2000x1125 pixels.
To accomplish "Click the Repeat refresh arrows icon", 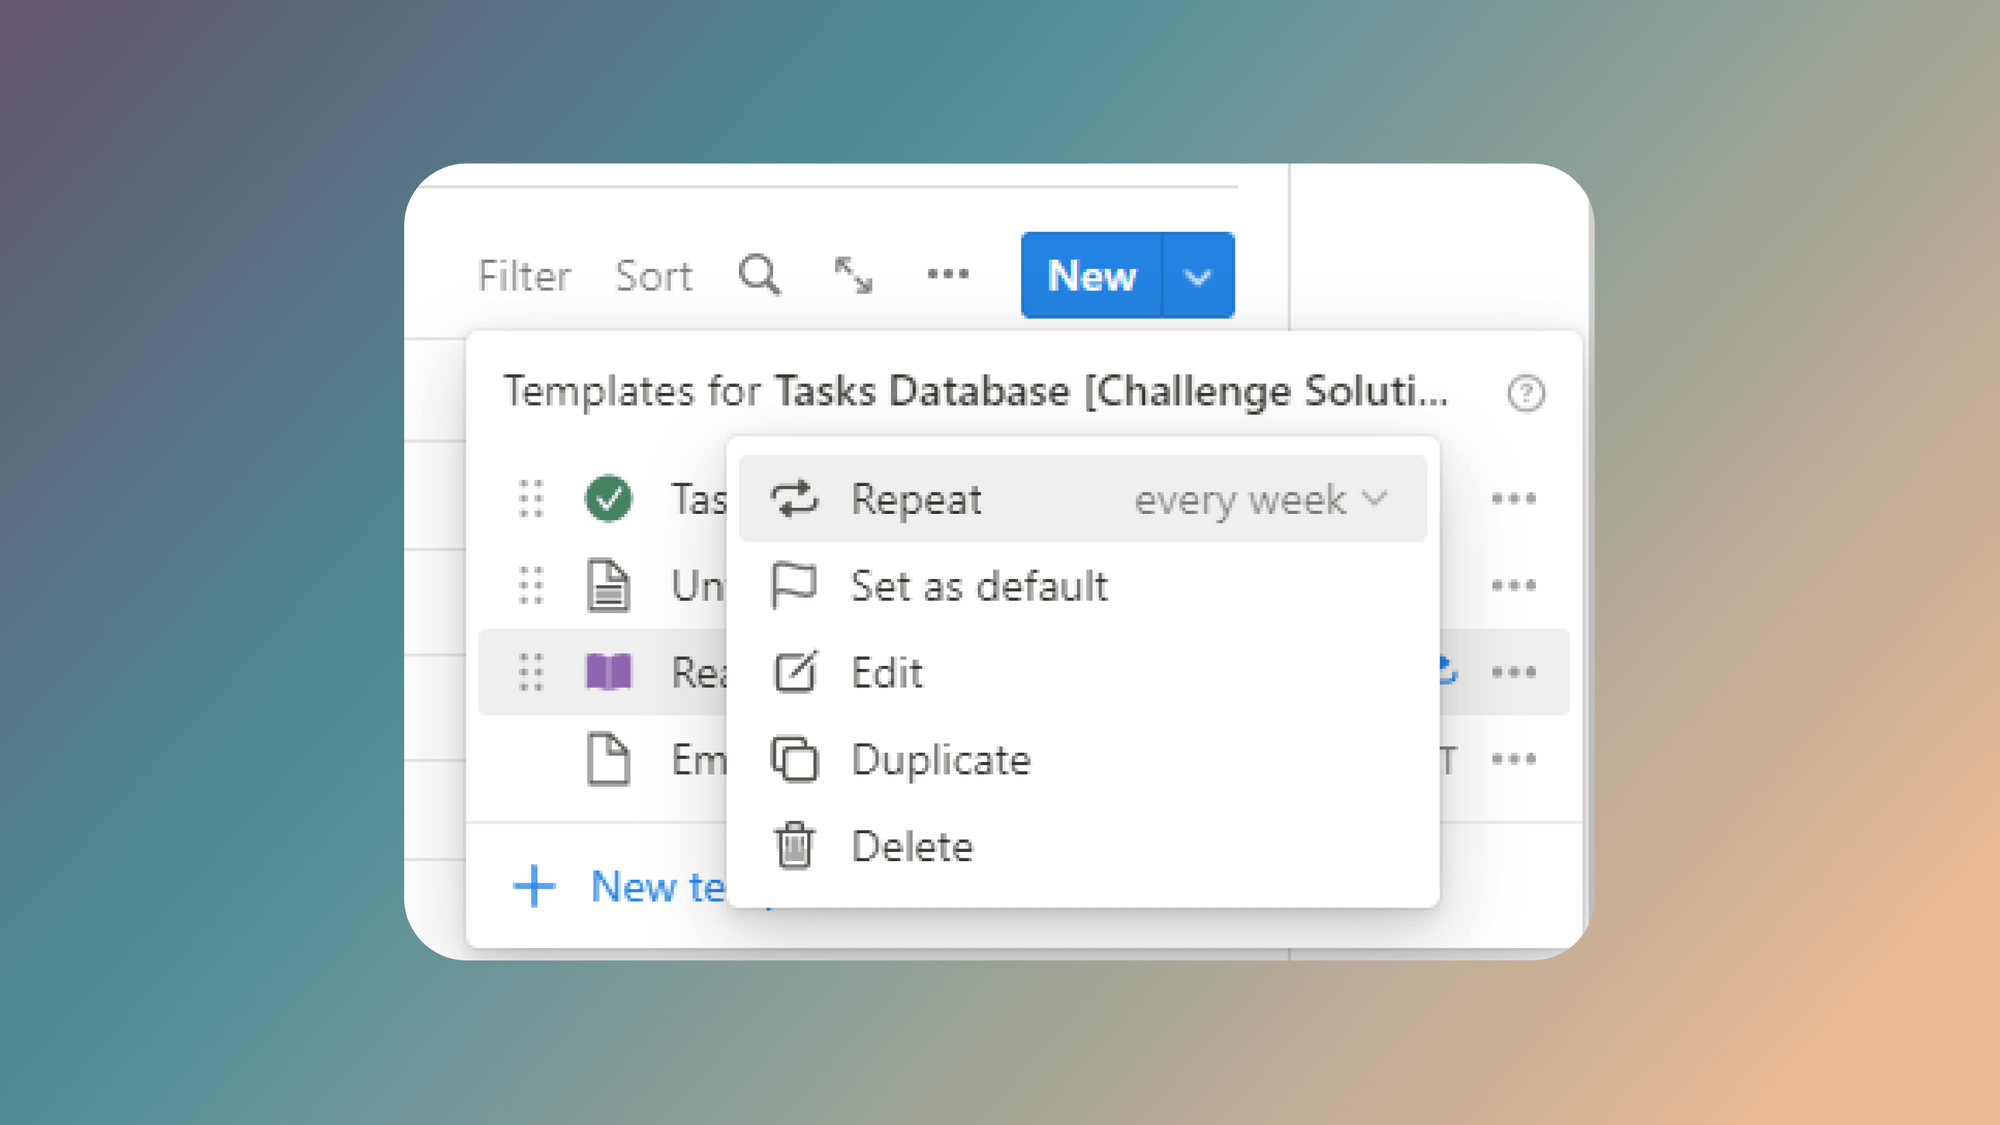I will click(795, 498).
